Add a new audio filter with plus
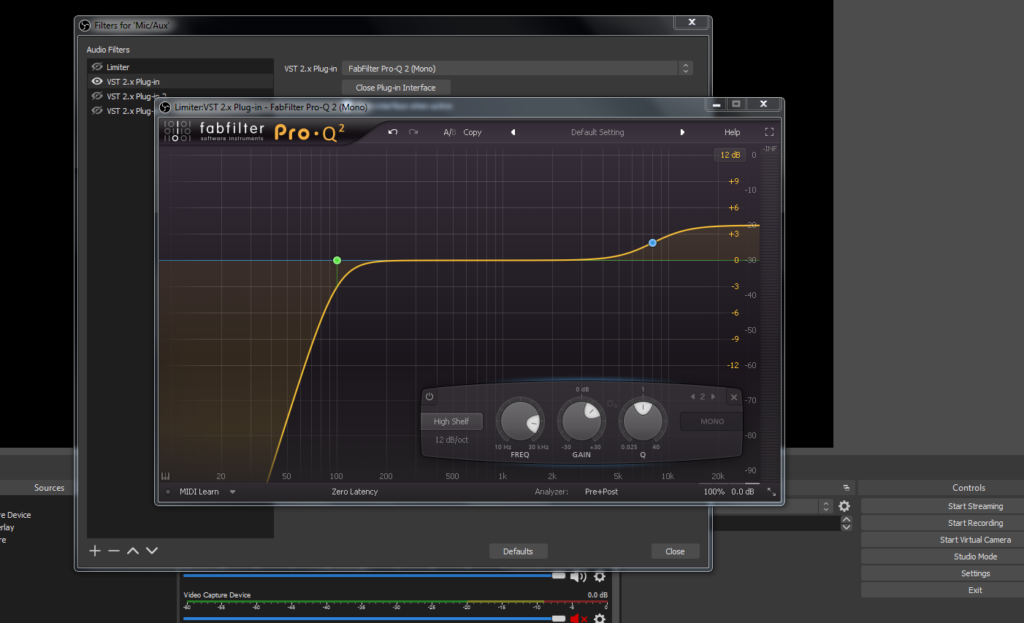Viewport: 1024px width, 623px height. point(95,551)
